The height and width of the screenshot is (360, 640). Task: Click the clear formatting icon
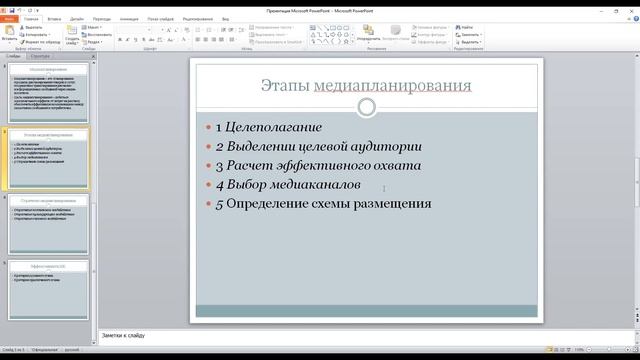[187, 30]
